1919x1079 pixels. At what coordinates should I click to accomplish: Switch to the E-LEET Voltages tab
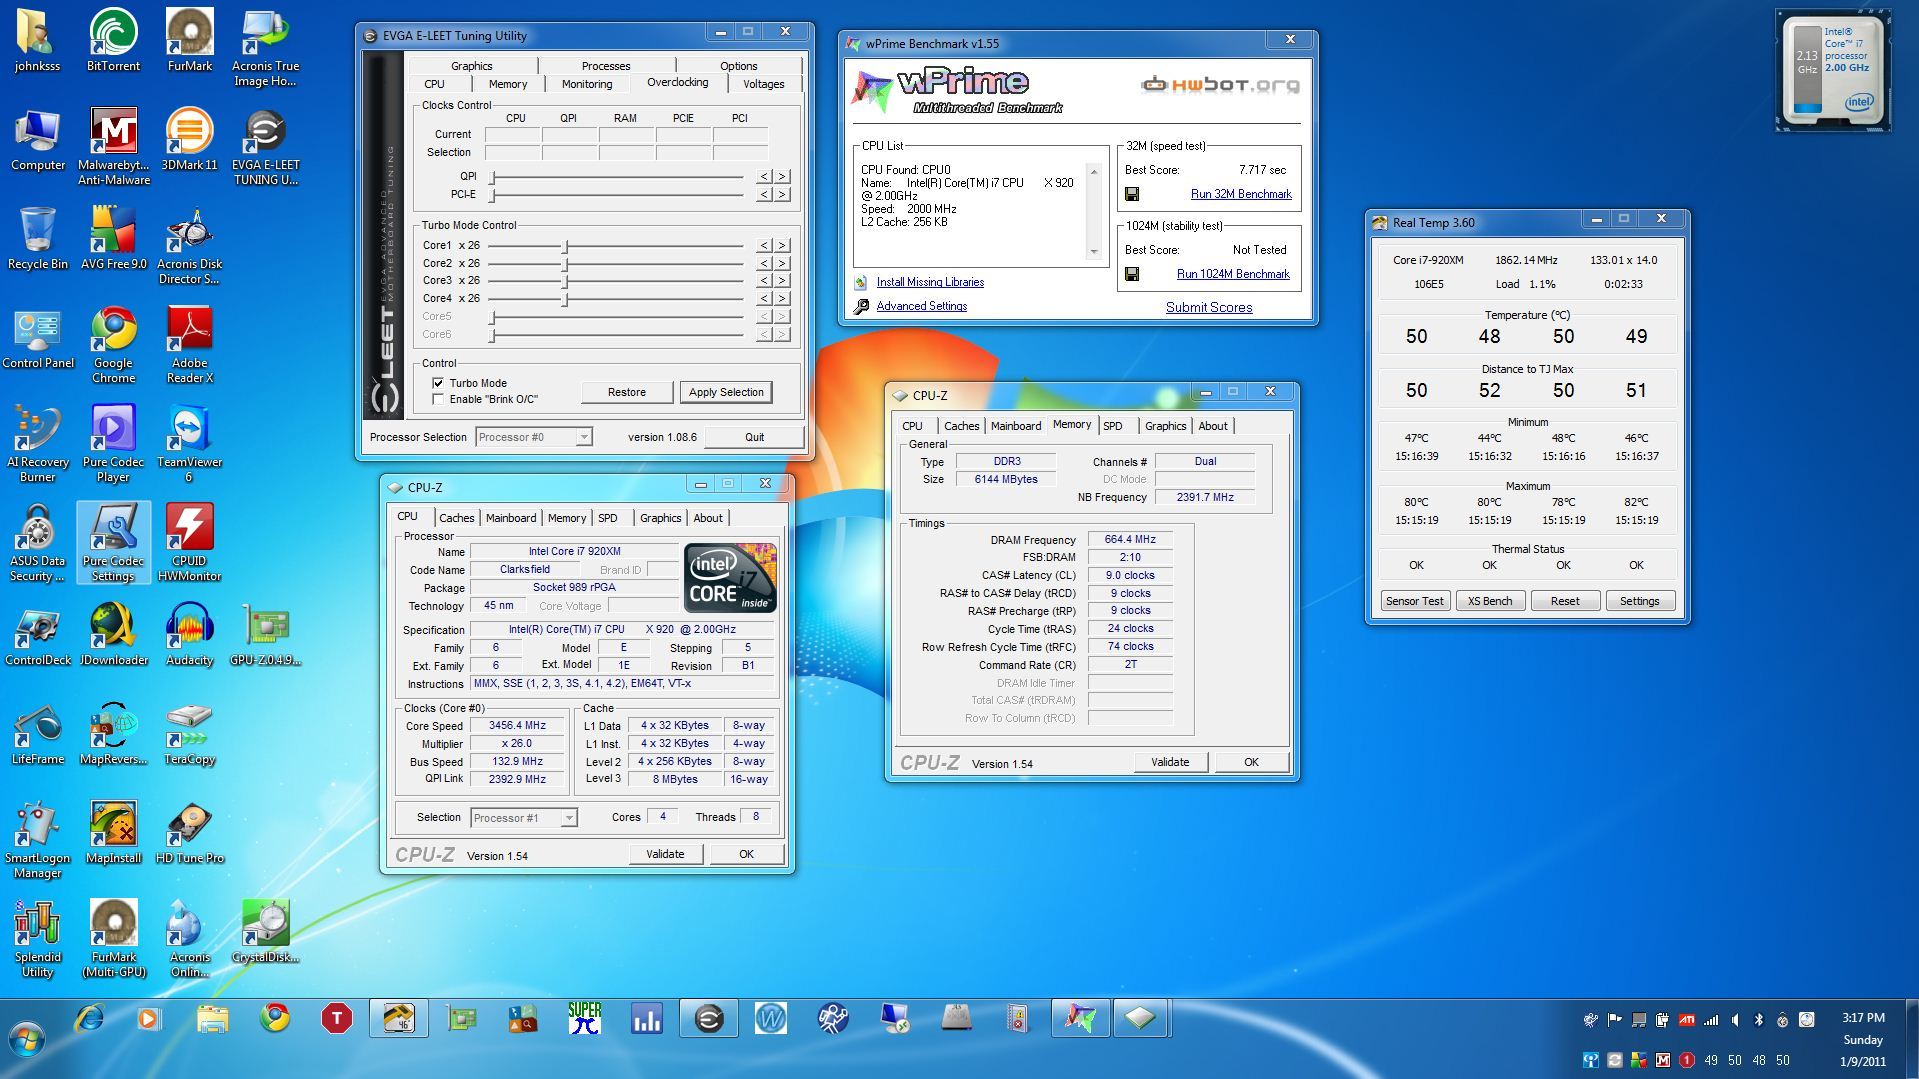[x=763, y=84]
